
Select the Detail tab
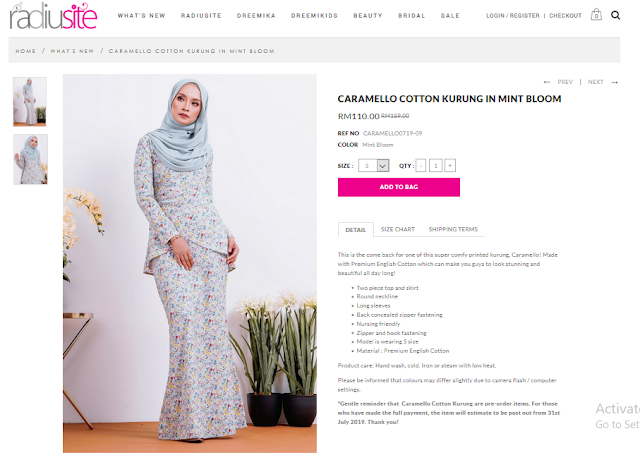coord(356,230)
